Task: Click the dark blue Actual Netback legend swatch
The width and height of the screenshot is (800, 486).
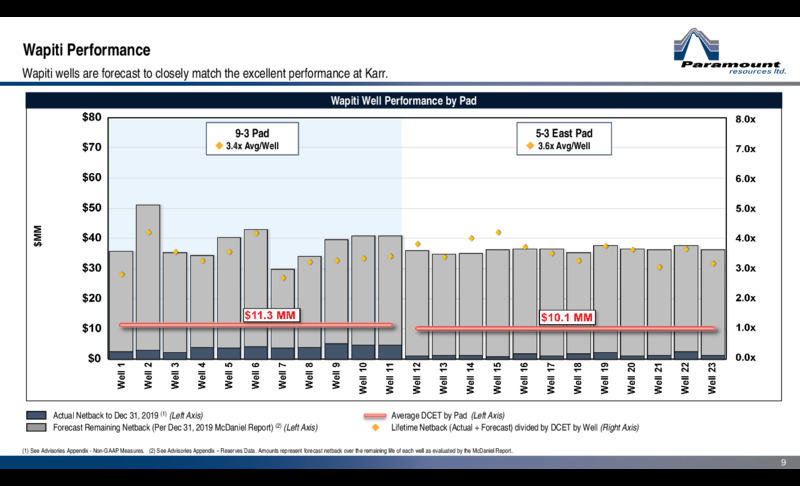Action: (x=36, y=415)
